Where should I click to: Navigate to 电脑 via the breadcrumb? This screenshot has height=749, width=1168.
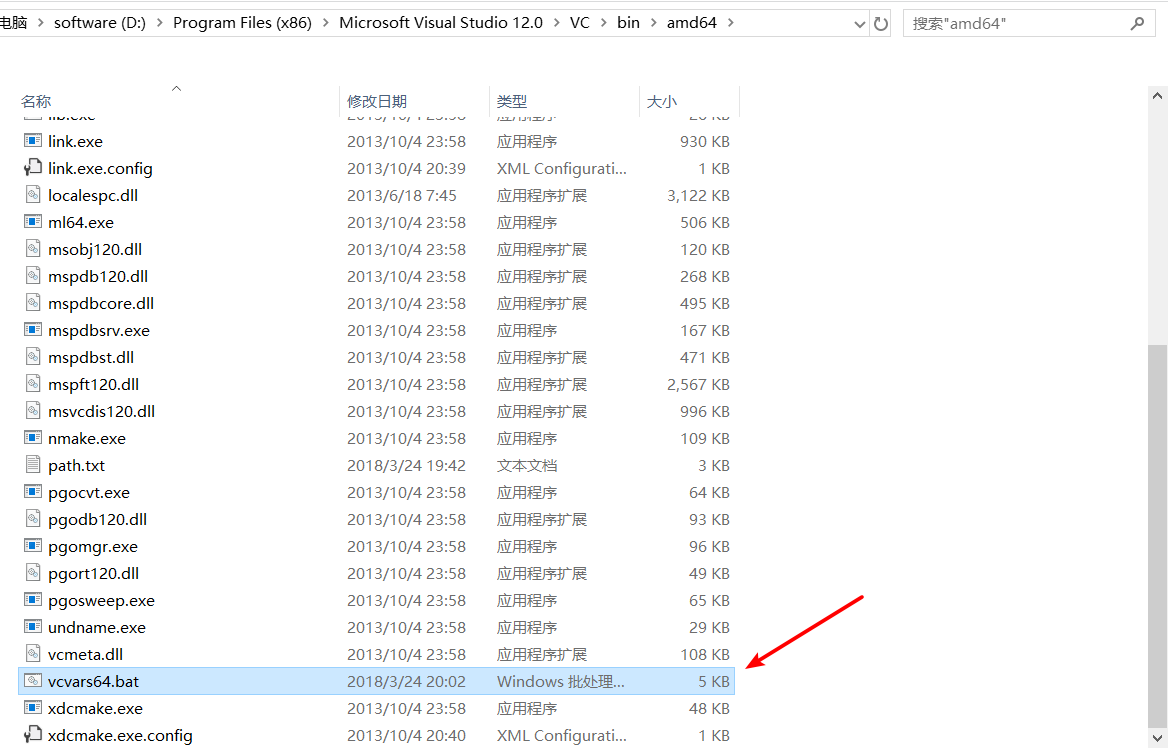pyautogui.click(x=16, y=21)
